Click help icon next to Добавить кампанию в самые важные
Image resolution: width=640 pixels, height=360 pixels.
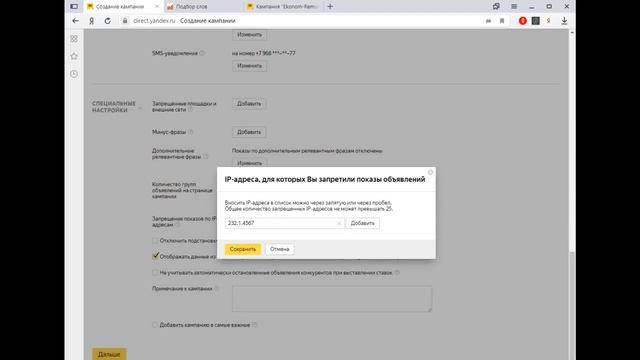click(x=255, y=325)
